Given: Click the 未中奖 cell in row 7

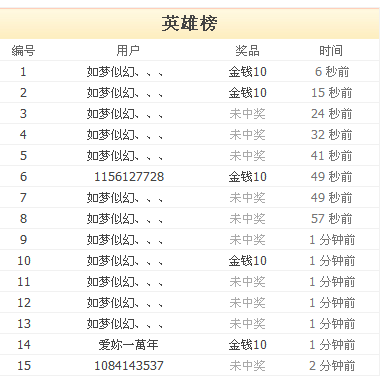Looking at the screenshot, I should [247, 198].
